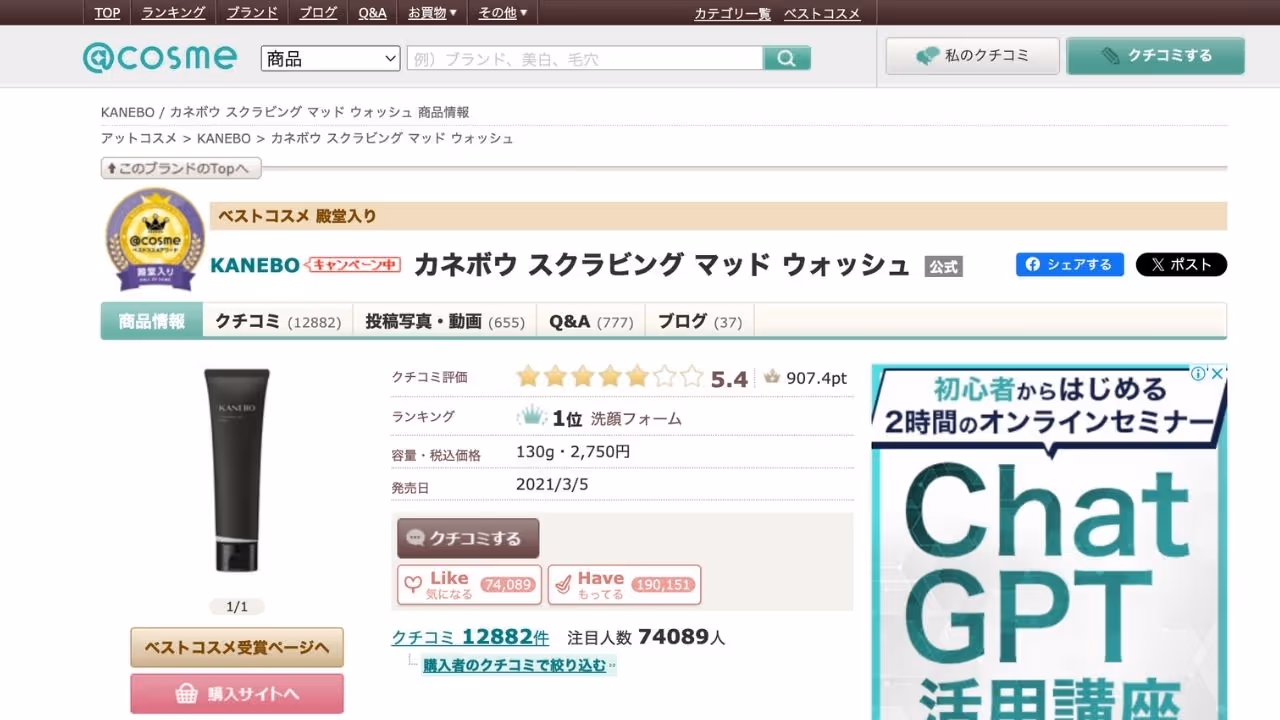Select the 商品情報 tab
Viewport: 1280px width, 720px height.
coord(152,321)
